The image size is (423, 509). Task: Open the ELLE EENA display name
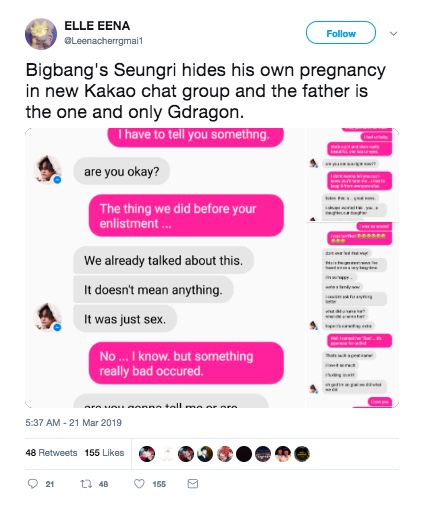(x=97, y=26)
